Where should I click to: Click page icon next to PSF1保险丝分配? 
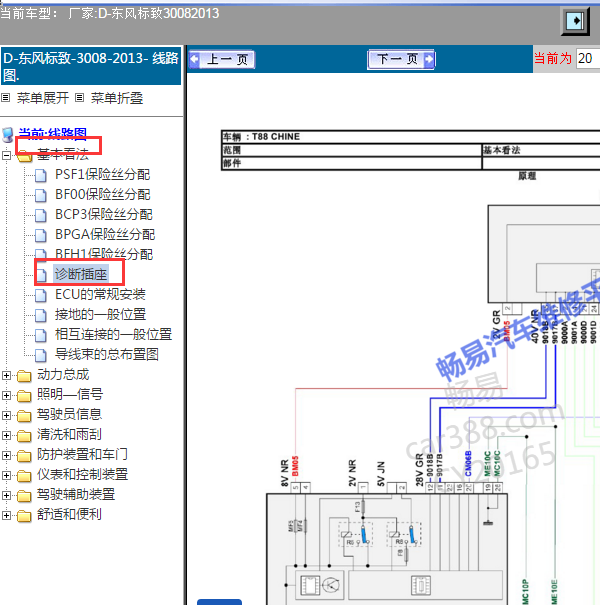pos(41,176)
